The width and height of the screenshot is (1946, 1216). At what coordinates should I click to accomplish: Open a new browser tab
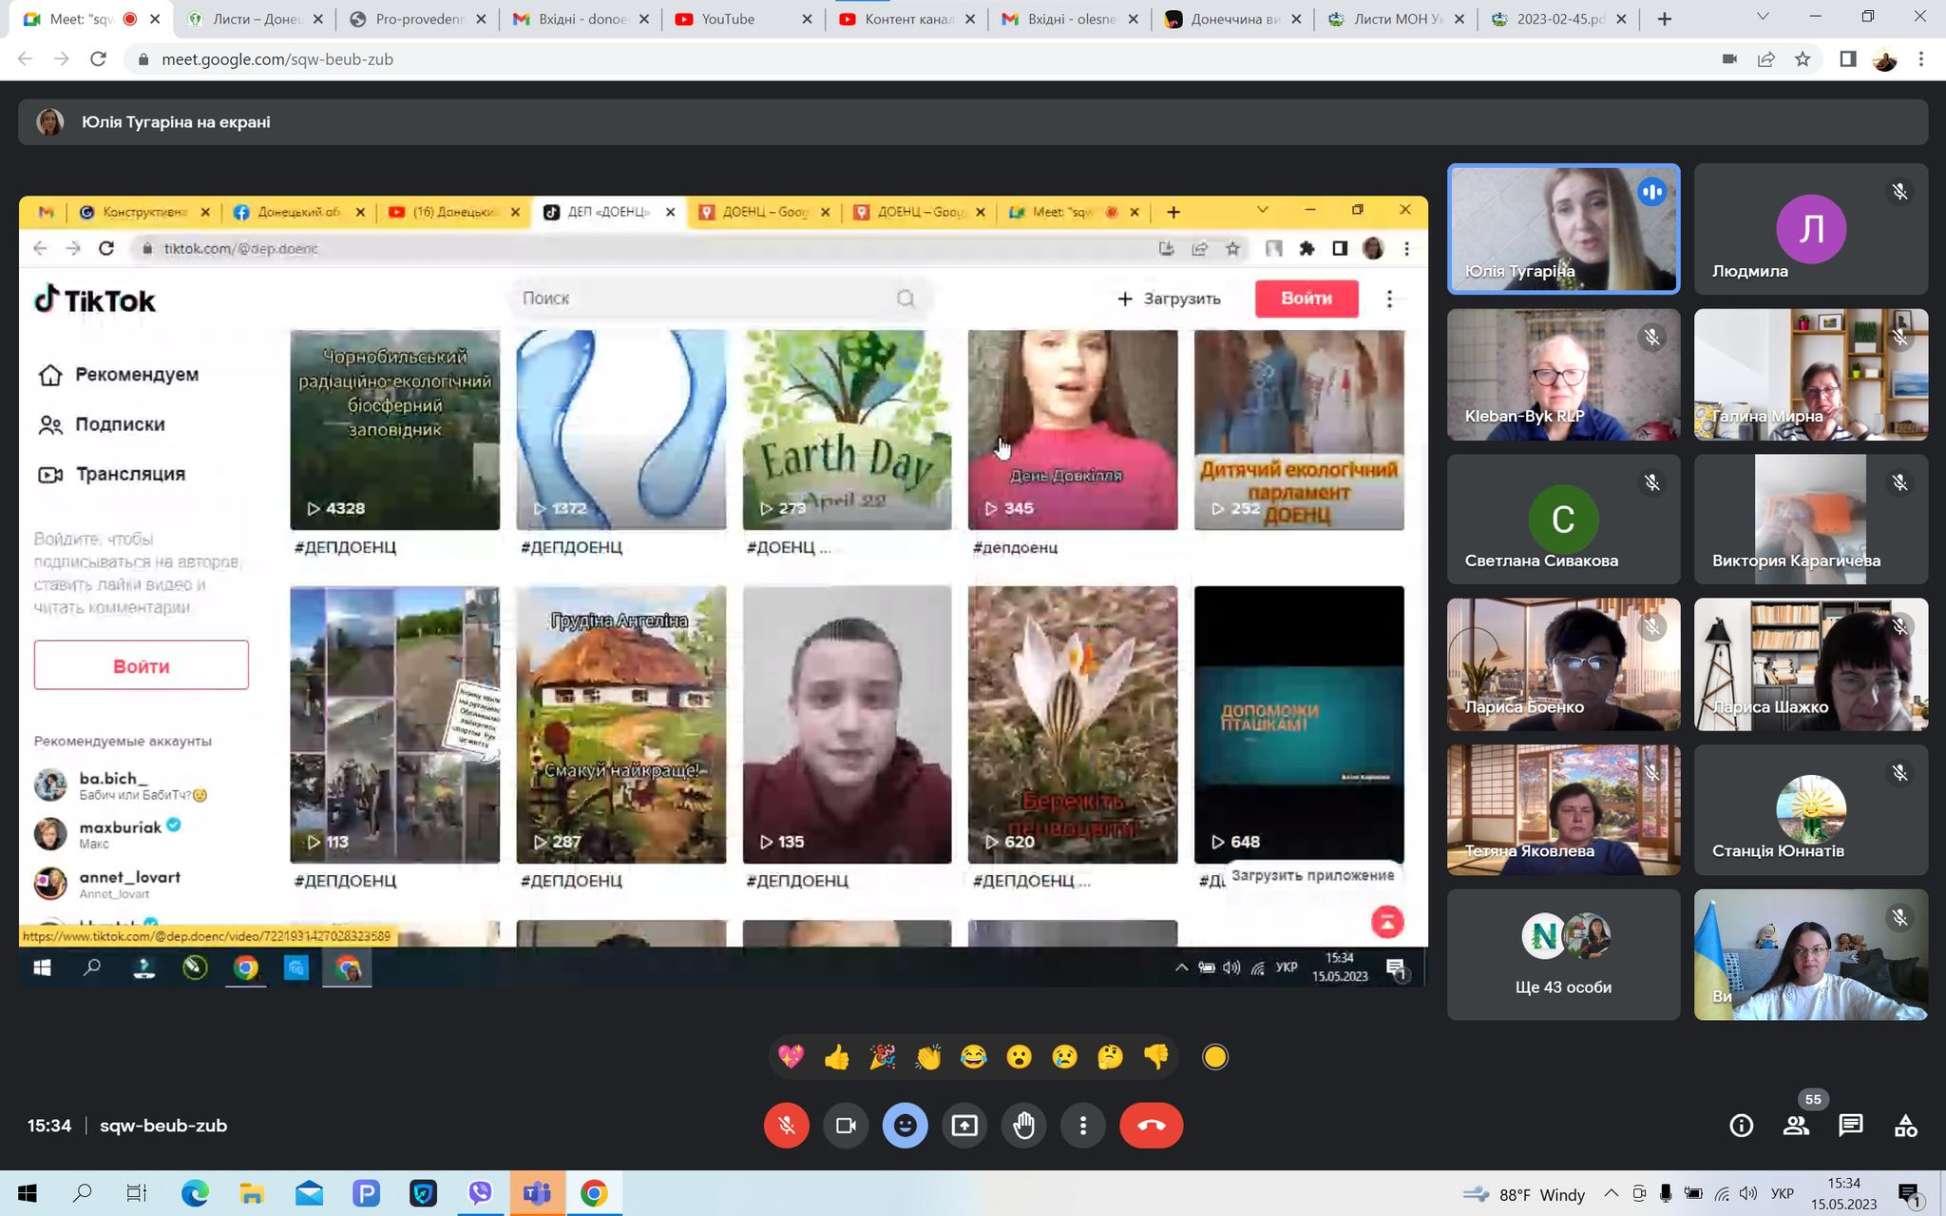tap(1664, 19)
